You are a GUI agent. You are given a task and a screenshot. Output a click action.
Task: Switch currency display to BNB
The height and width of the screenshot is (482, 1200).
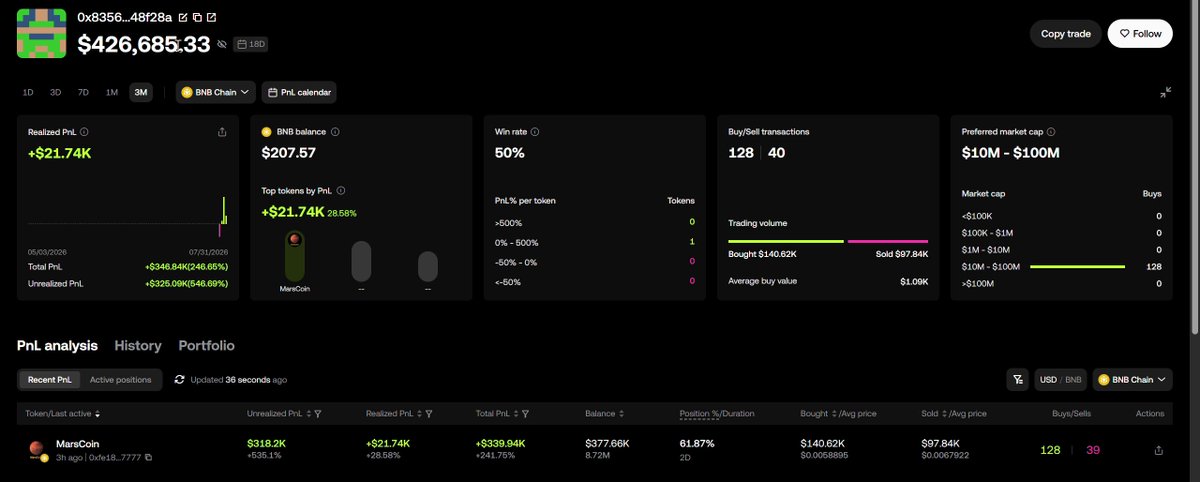(1073, 380)
